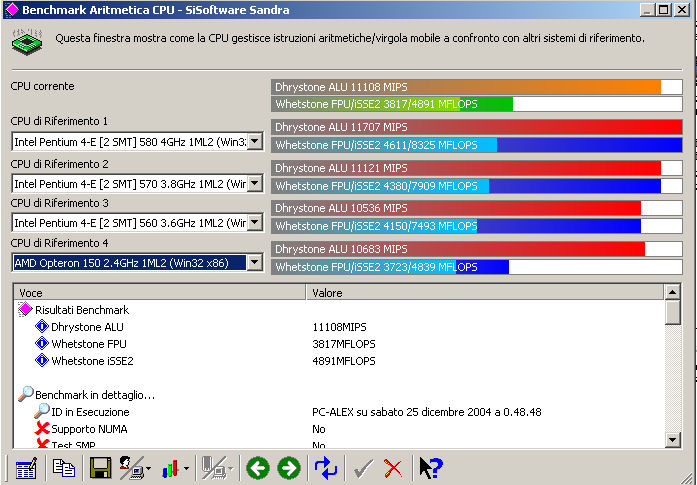Image resolution: width=697 pixels, height=485 pixels.
Task: Open the CPU di Riferimento 3 dropdown arrow
Action: point(255,222)
